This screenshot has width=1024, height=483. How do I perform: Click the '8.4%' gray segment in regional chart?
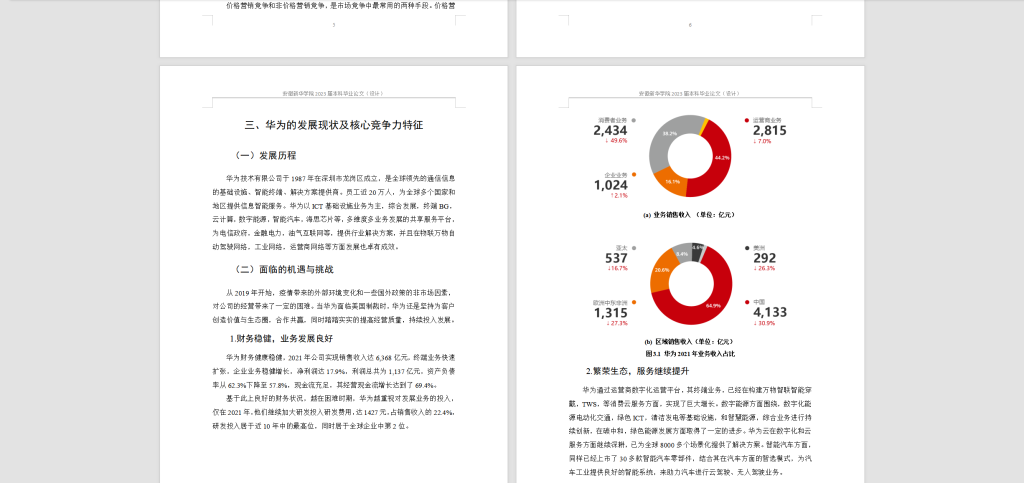[x=682, y=253]
